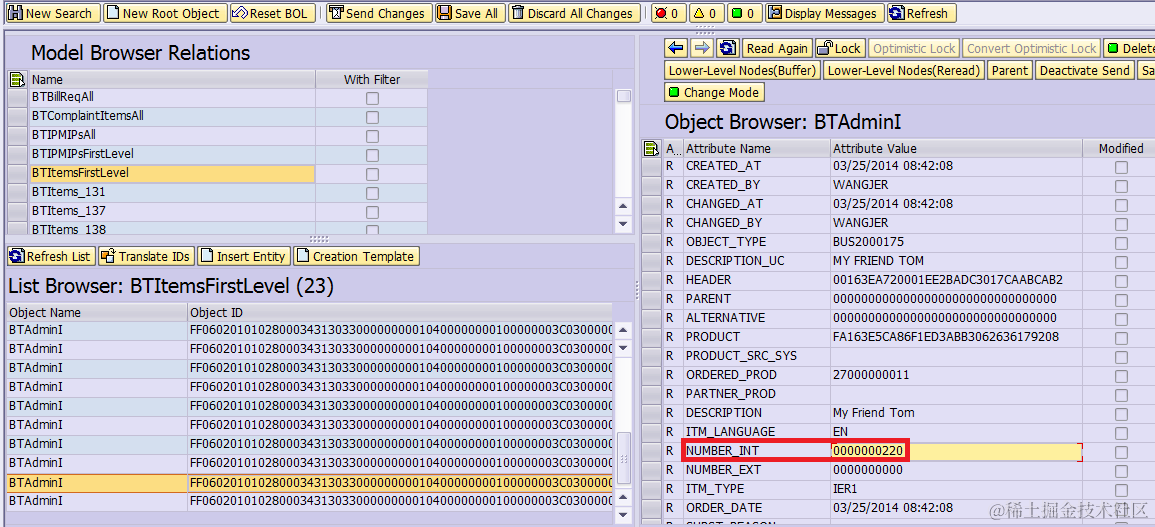Viewport: 1155px width, 527px height.
Task: Open the Creation Template button
Action: coord(357,256)
